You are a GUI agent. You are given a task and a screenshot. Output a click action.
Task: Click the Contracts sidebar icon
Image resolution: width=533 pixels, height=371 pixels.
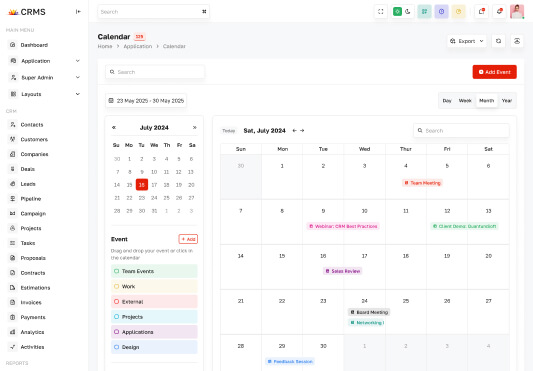[13, 273]
